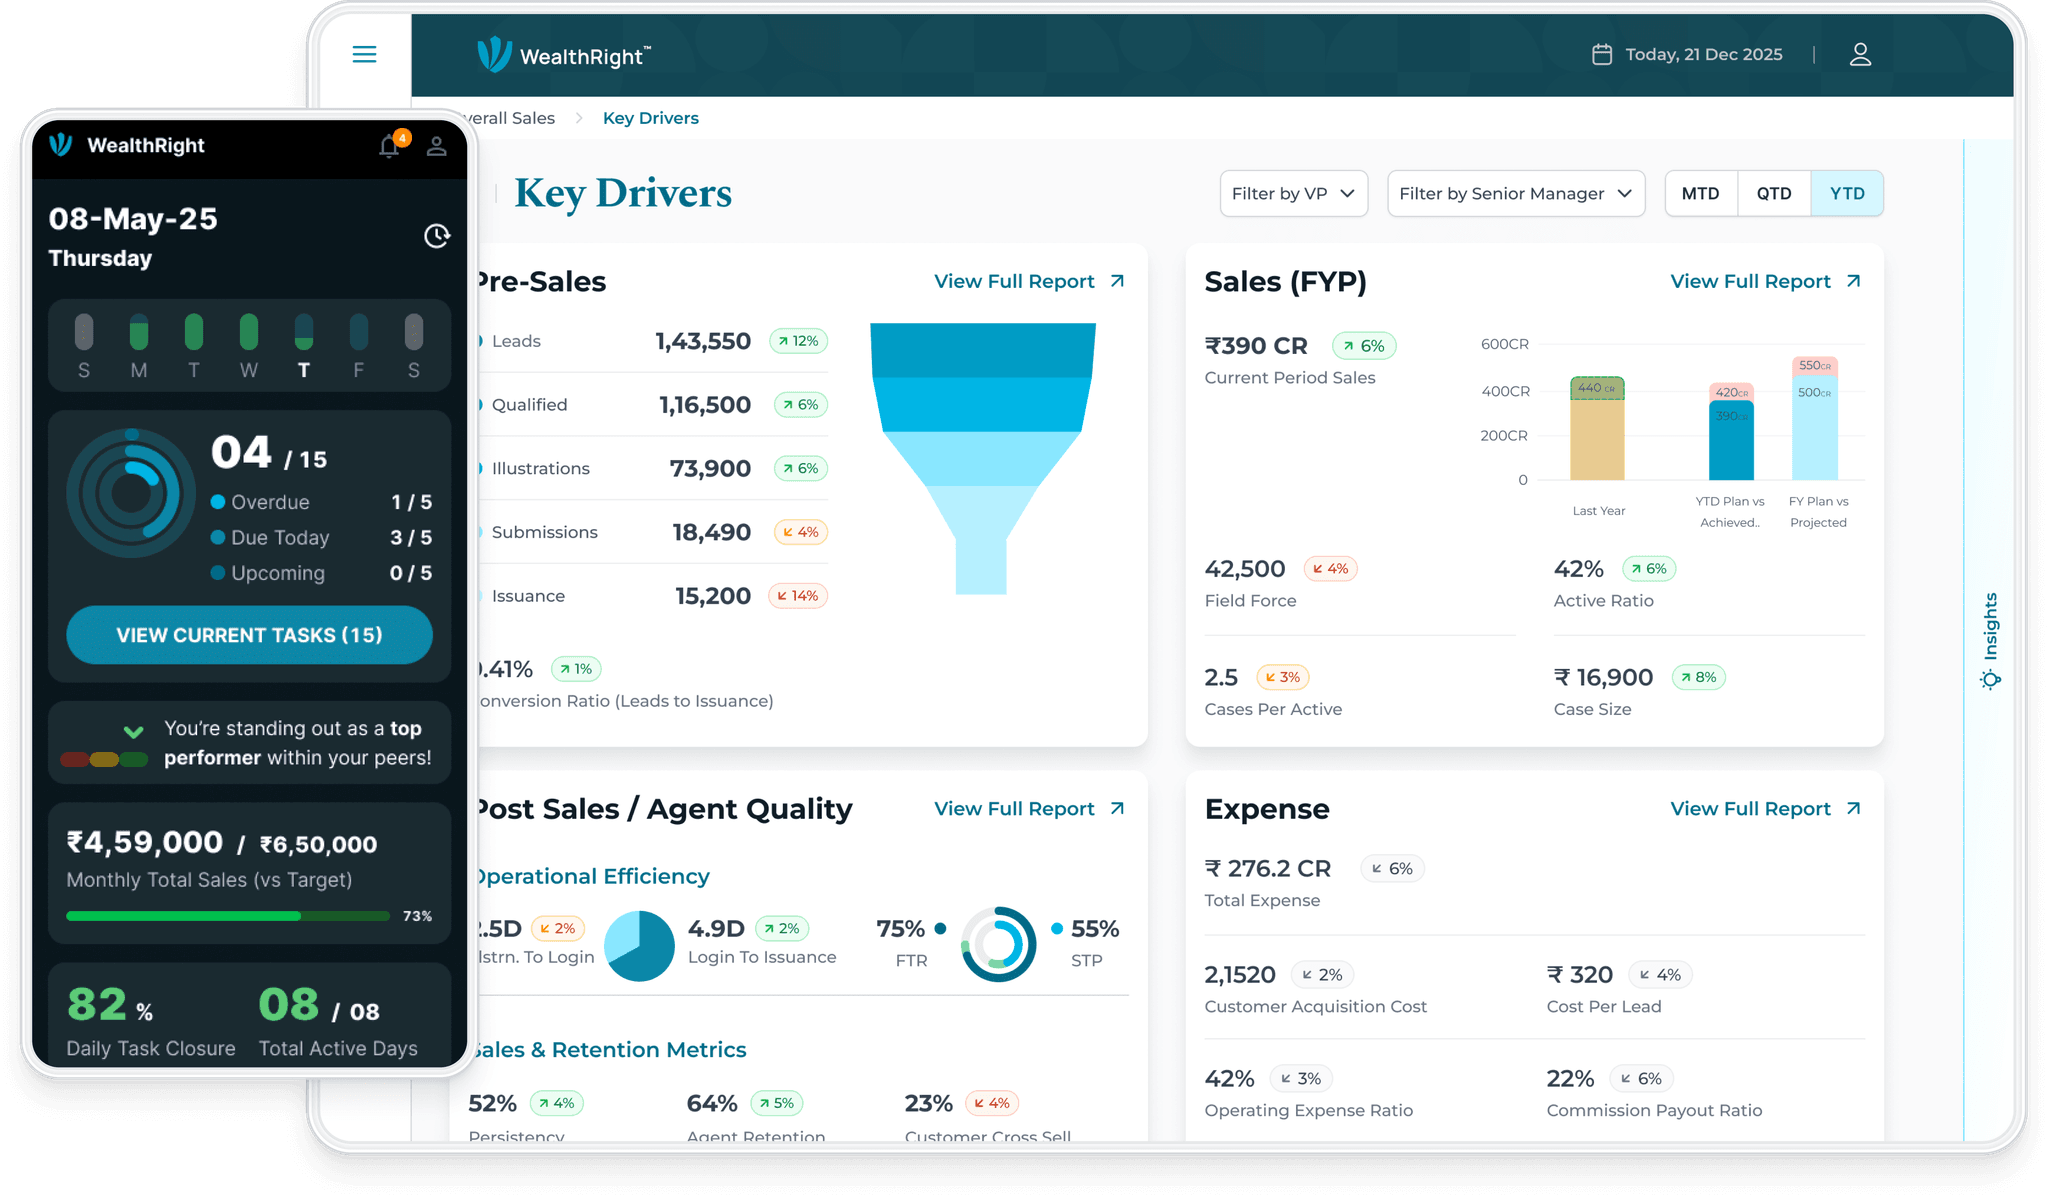
Task: Click the Illustrations value 73,900
Action: click(x=710, y=468)
